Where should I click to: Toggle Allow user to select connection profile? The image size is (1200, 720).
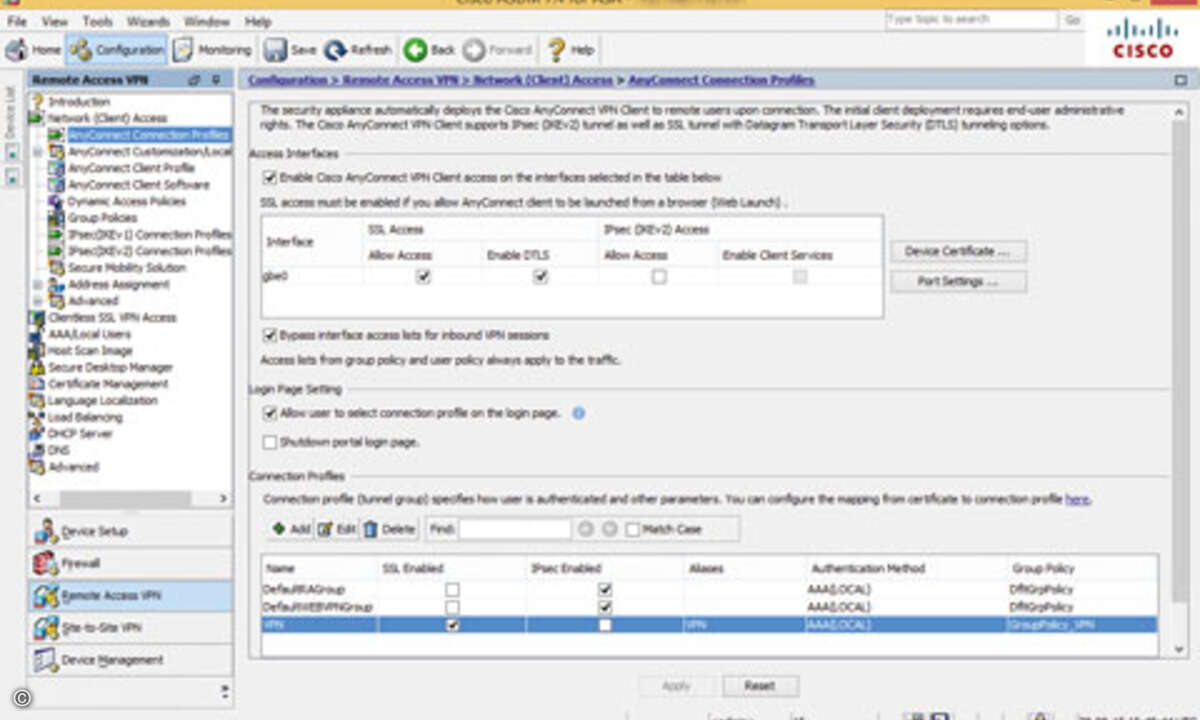coord(269,412)
